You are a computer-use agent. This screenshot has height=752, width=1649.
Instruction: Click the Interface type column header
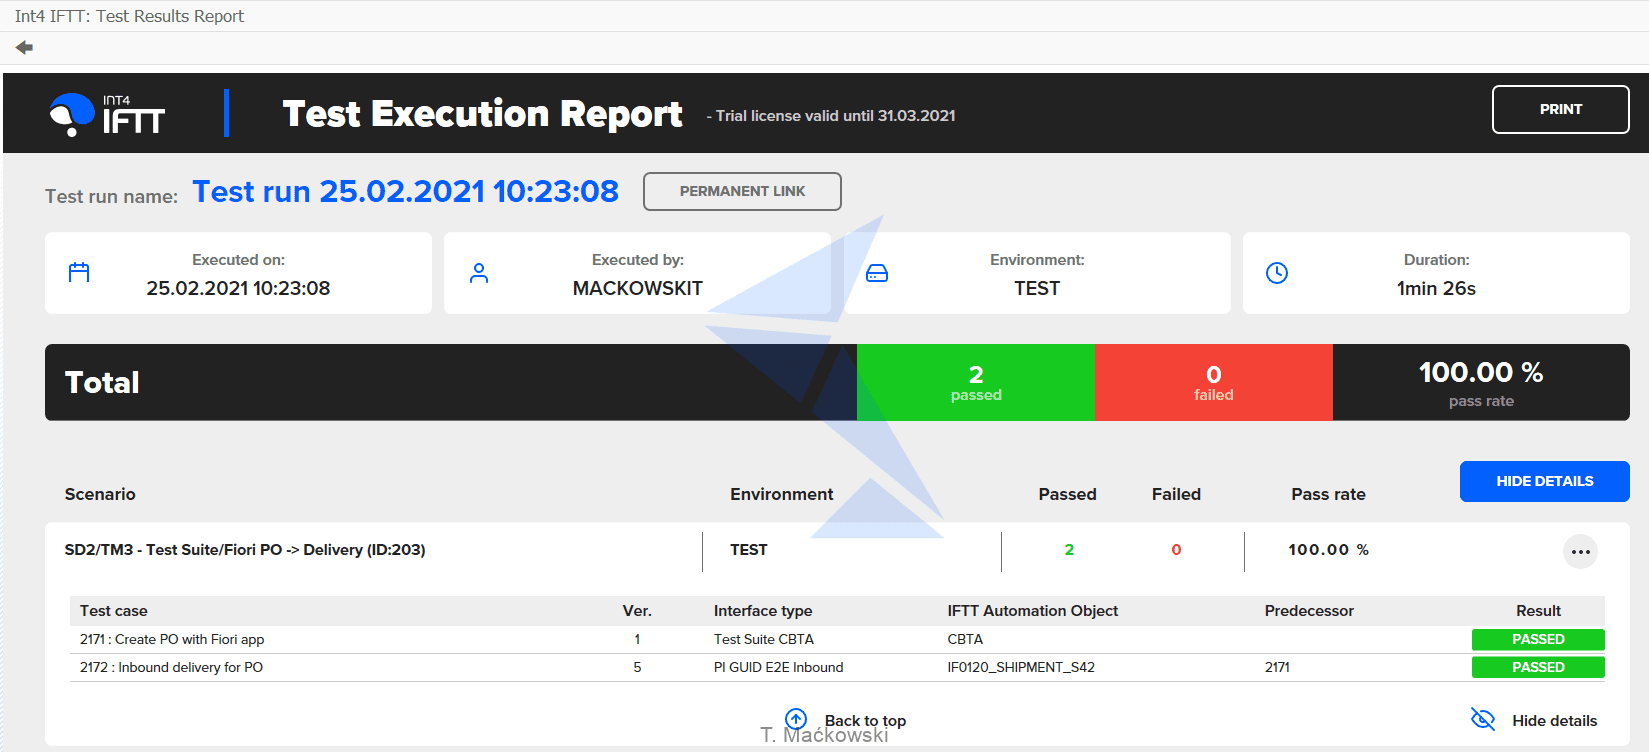[x=763, y=611]
